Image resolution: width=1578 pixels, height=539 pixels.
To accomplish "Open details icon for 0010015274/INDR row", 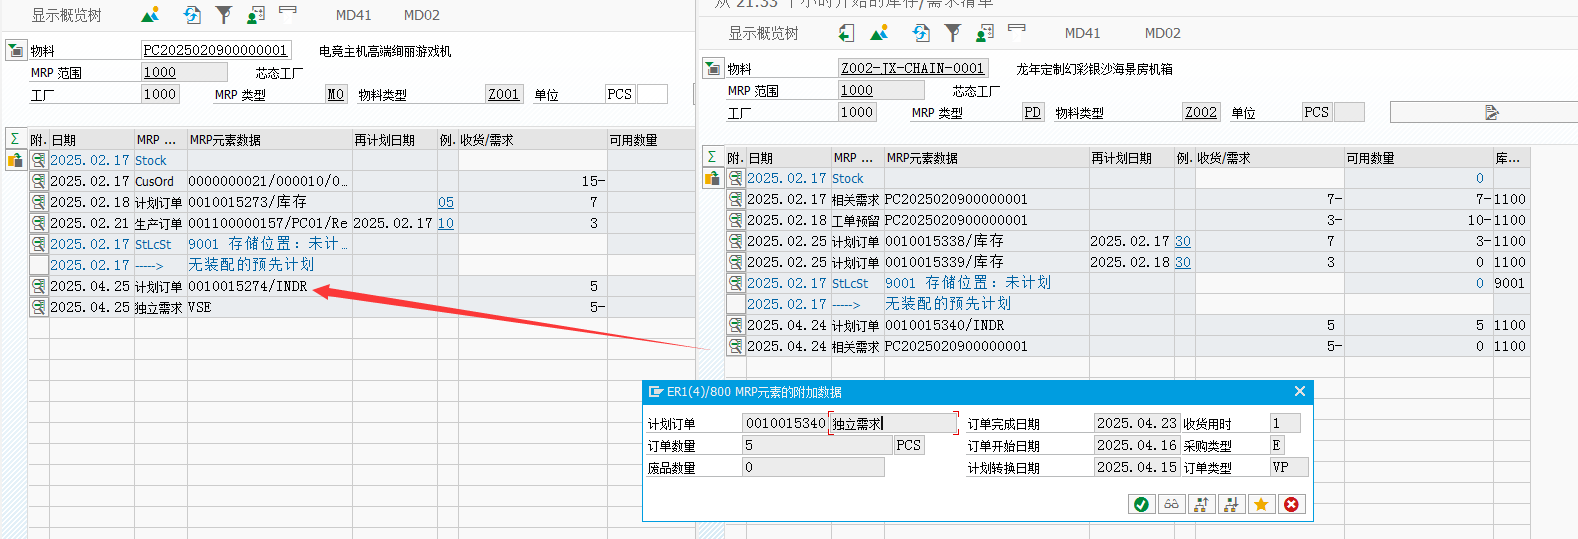I will (38, 286).
